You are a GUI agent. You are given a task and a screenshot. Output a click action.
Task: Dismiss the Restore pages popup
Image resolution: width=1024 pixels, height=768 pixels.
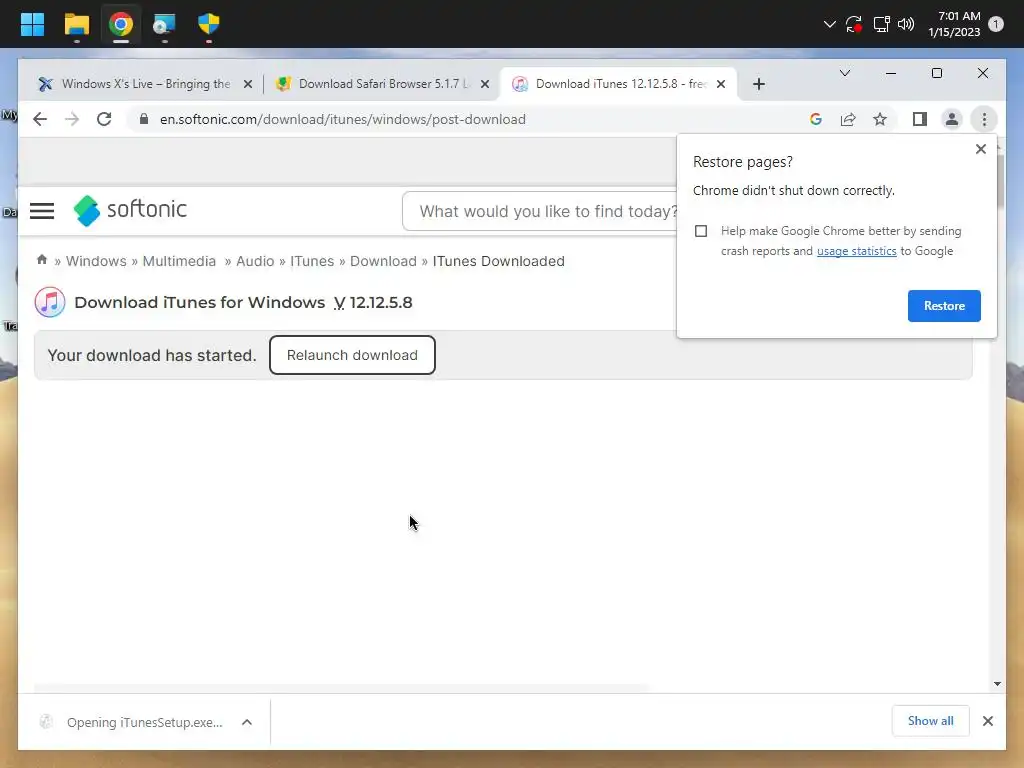[980, 149]
